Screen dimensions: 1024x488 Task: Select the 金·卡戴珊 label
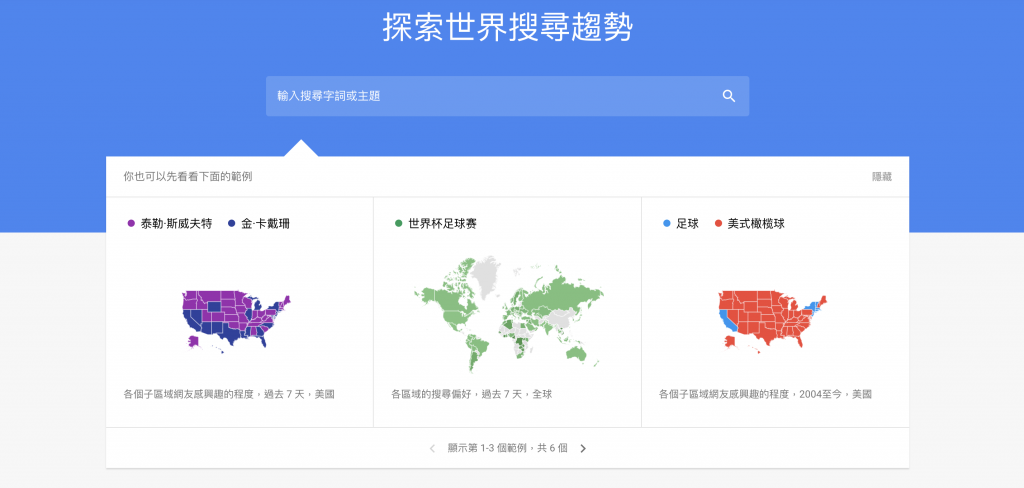click(x=265, y=224)
